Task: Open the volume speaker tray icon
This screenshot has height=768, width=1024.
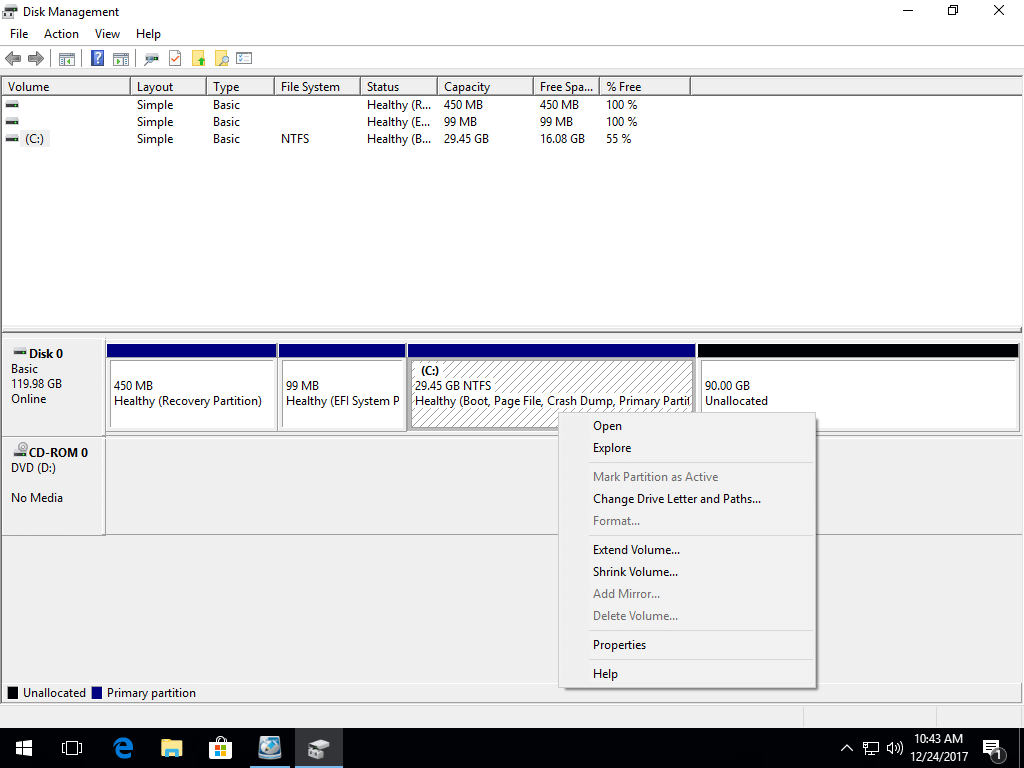Action: [x=895, y=748]
